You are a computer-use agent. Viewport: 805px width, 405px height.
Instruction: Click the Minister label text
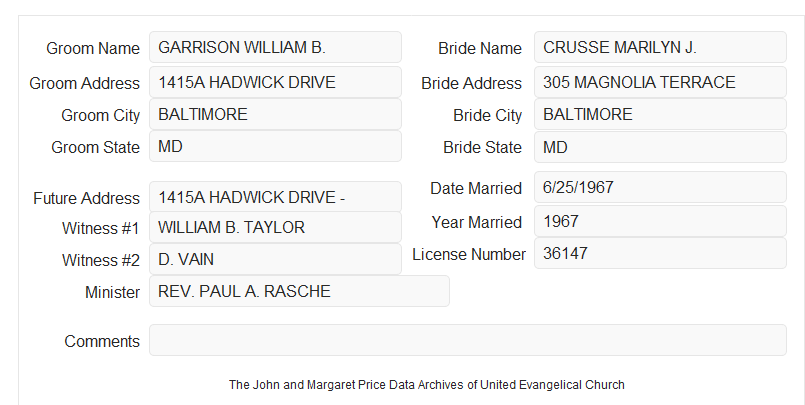[x=112, y=293]
